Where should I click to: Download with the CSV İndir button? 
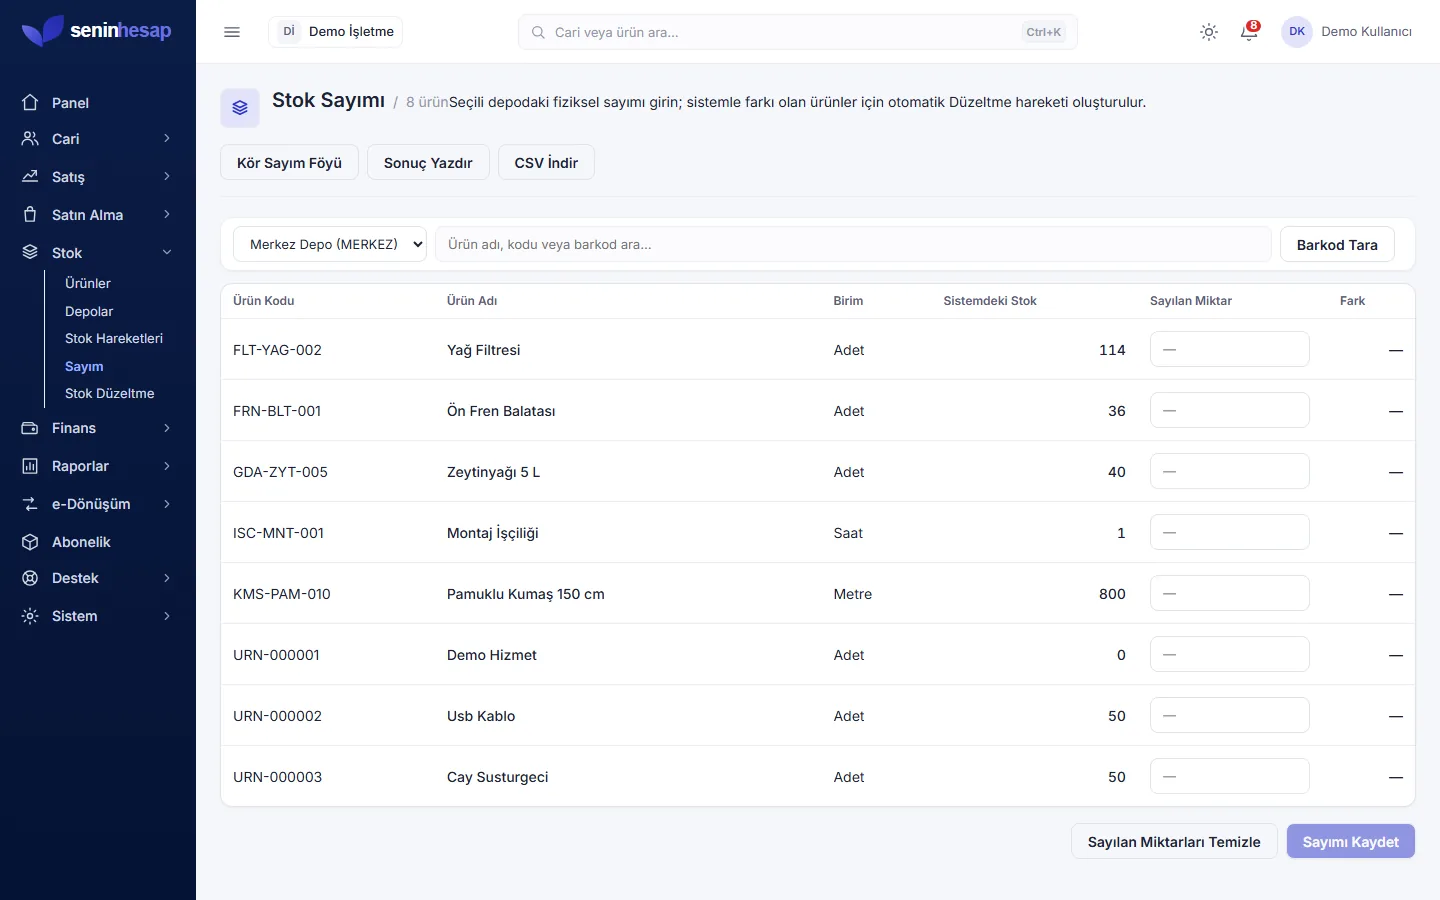(546, 163)
